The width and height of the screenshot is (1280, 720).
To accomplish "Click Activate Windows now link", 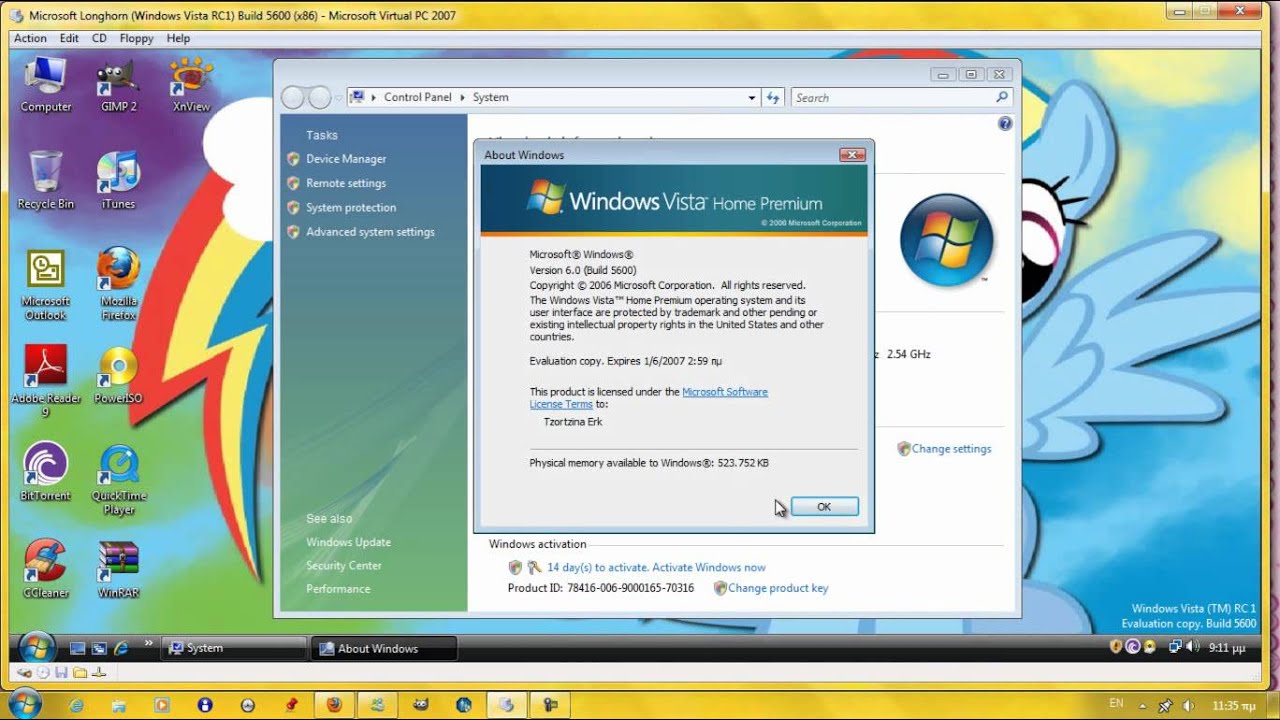I will [709, 567].
